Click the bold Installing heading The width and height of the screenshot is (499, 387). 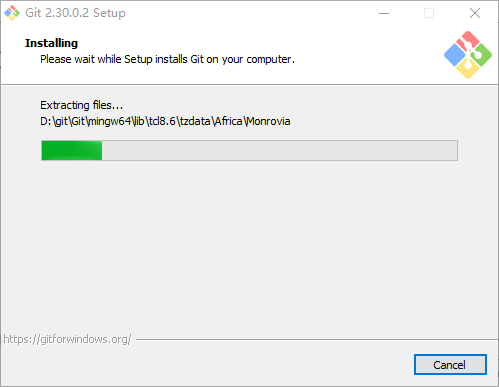pyautogui.click(x=51, y=43)
